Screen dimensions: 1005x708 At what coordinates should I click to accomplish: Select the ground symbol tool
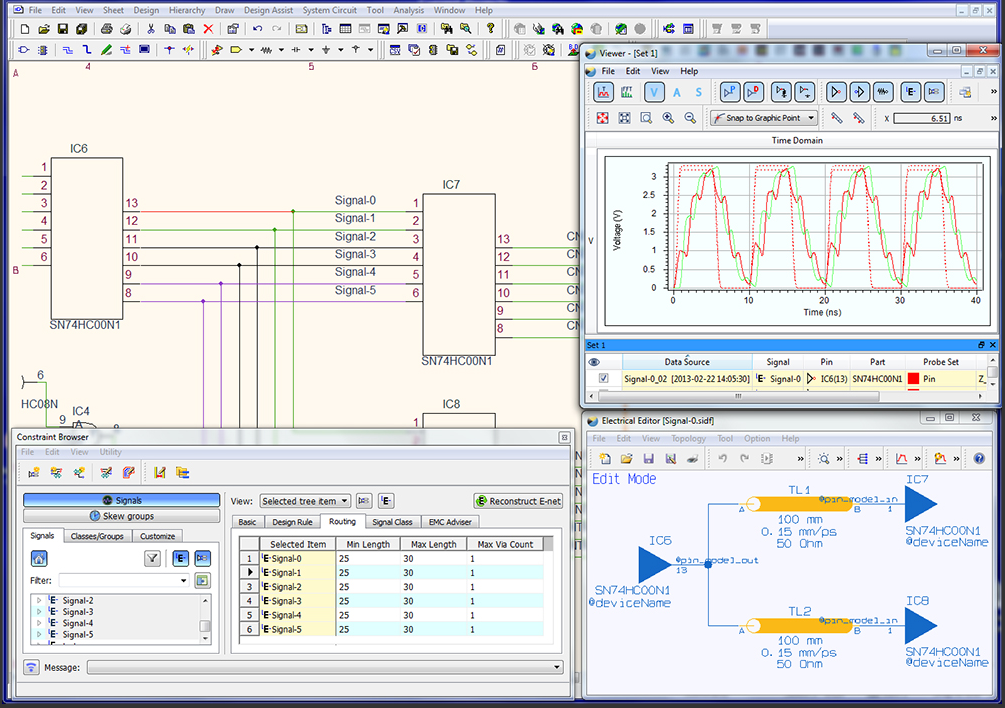(x=326, y=49)
